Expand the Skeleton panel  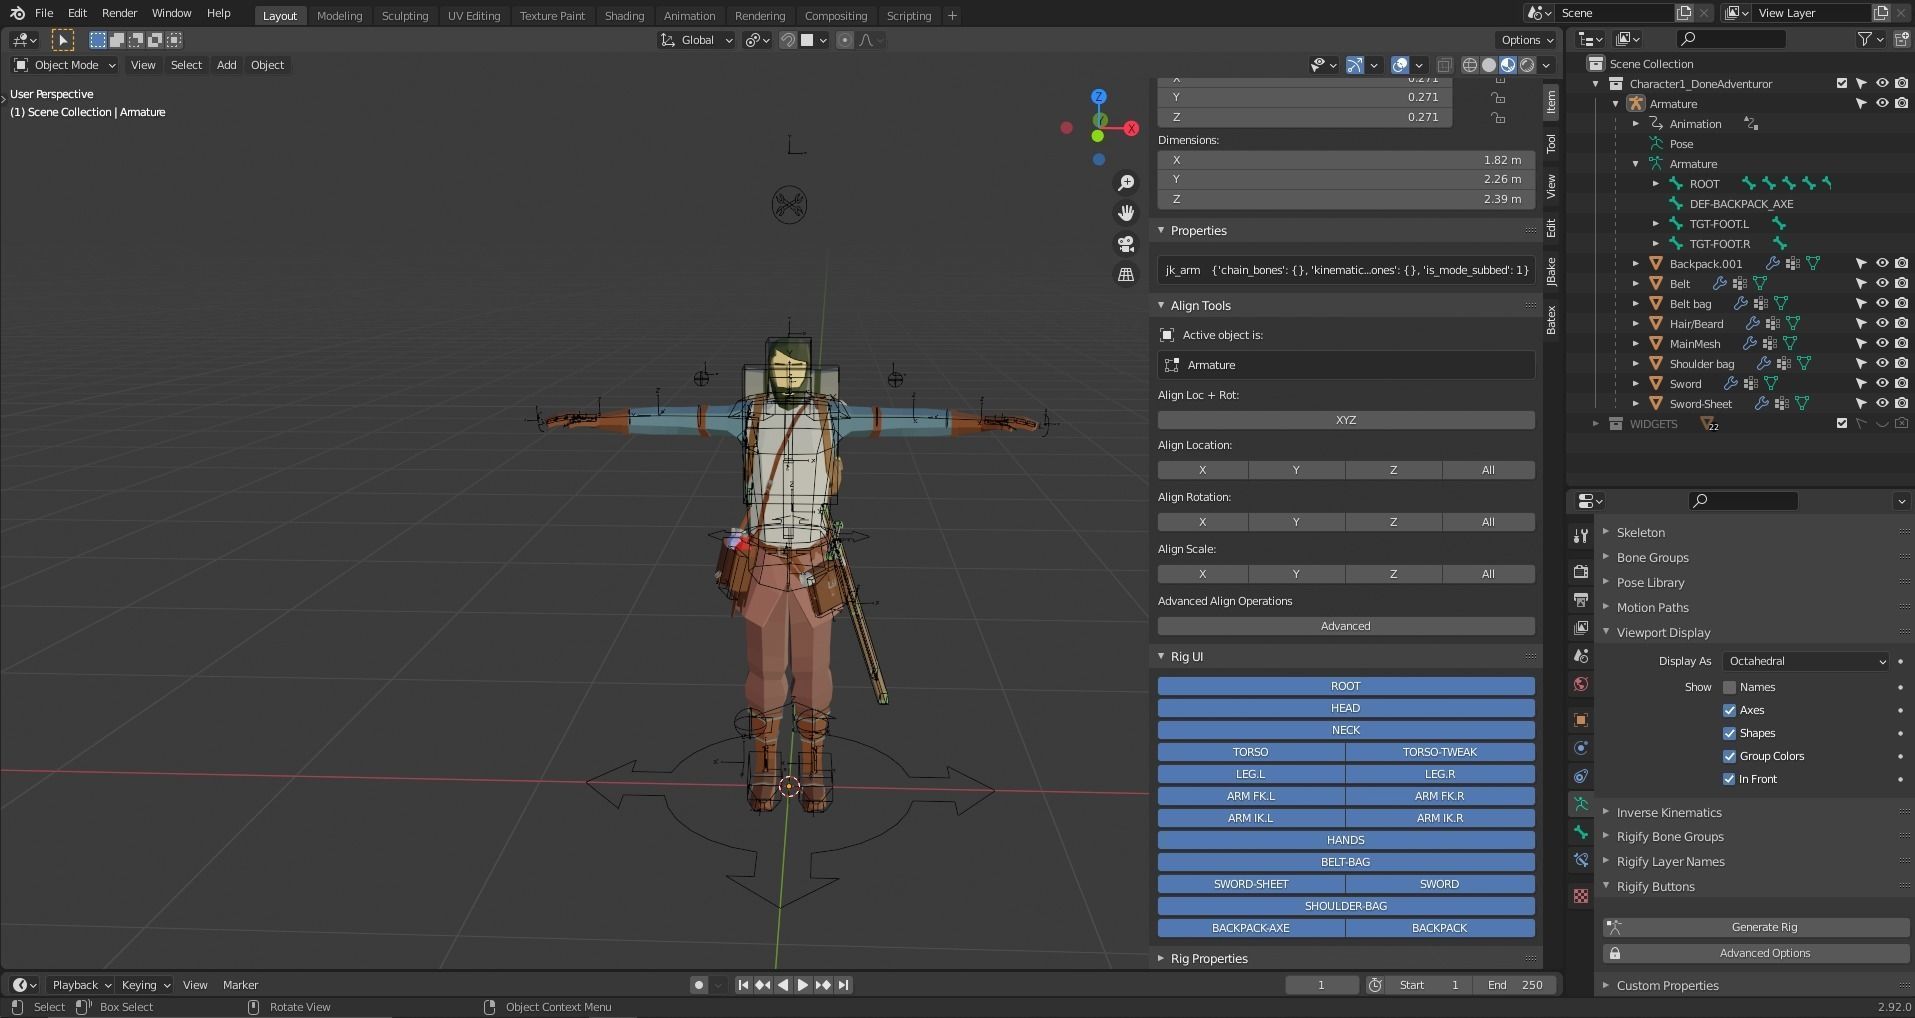(1640, 532)
